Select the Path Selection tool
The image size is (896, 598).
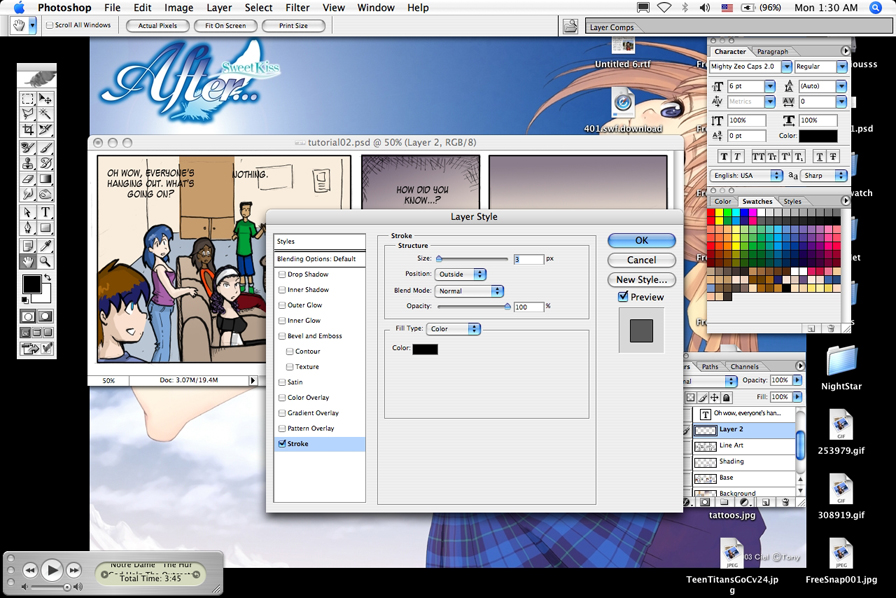point(27,212)
